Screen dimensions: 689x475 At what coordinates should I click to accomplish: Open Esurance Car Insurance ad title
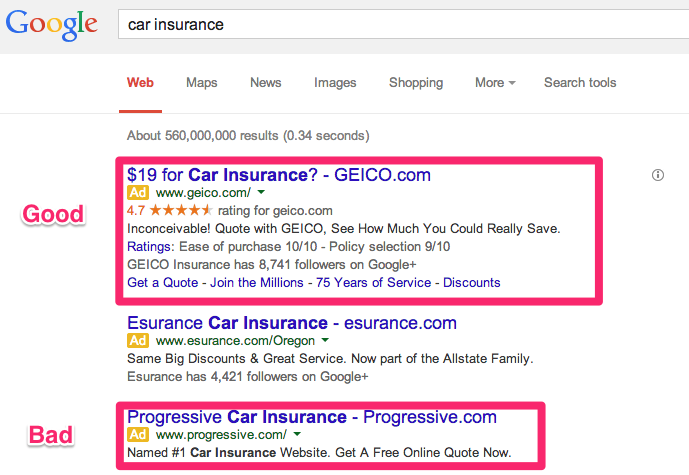point(292,323)
